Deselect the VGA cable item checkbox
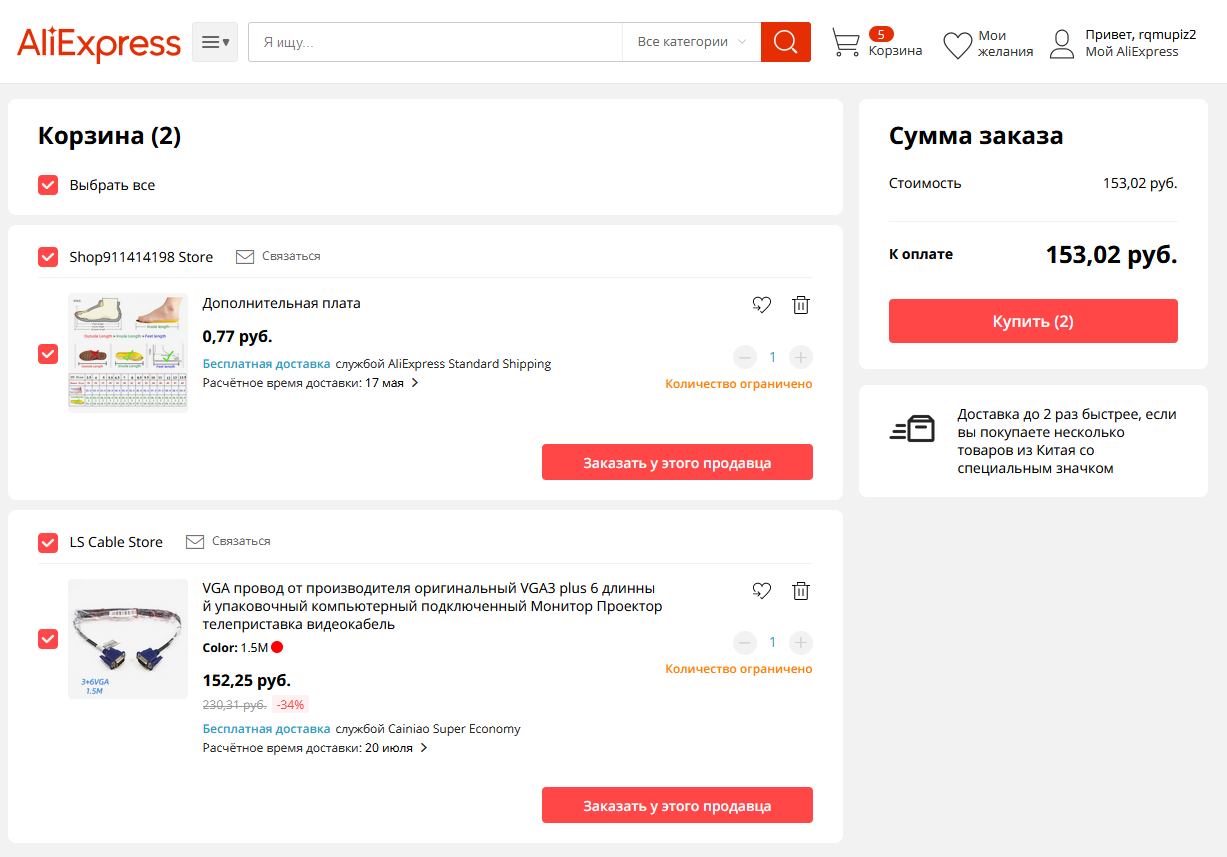The height and width of the screenshot is (857, 1227). (48, 639)
